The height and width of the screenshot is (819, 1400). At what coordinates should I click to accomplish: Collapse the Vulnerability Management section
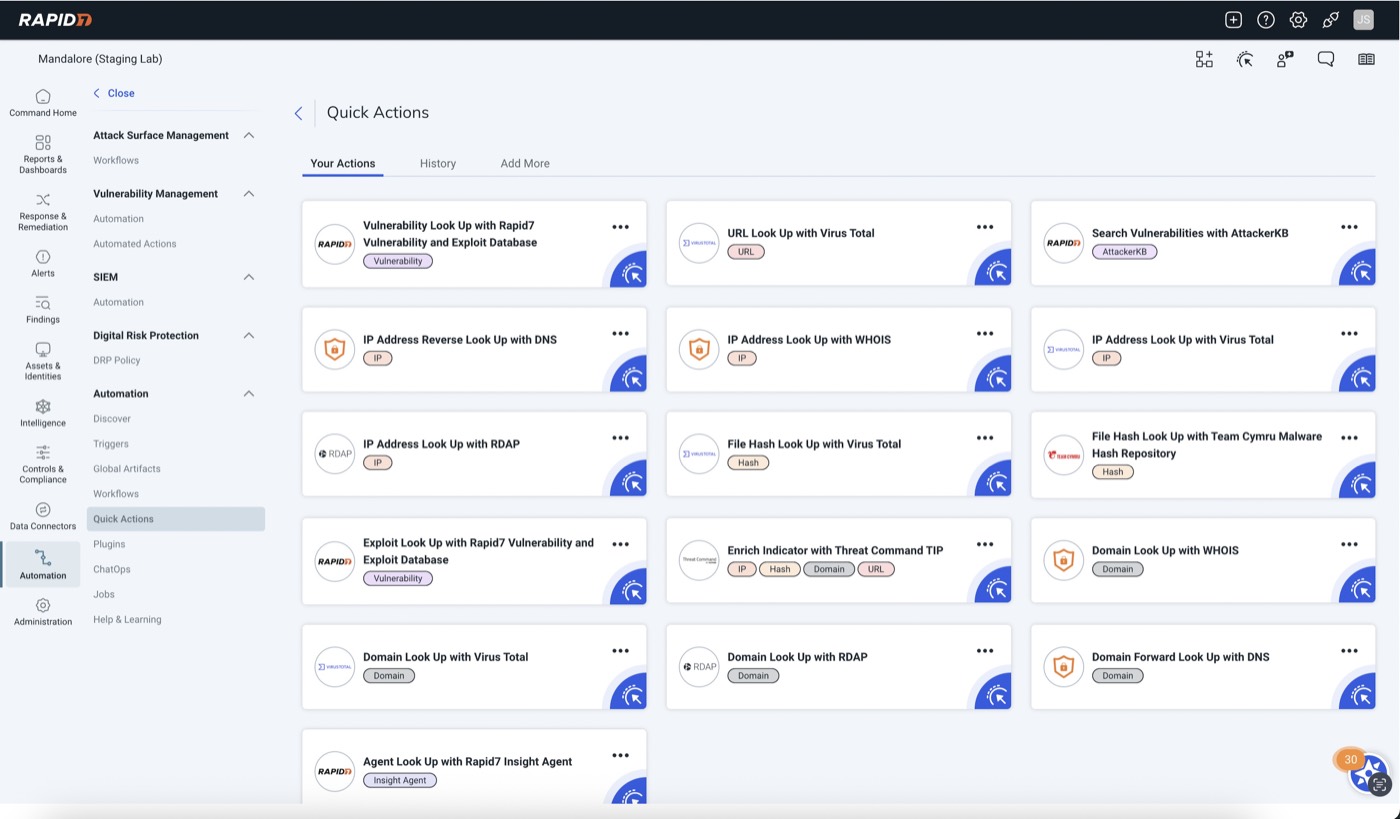click(x=249, y=194)
